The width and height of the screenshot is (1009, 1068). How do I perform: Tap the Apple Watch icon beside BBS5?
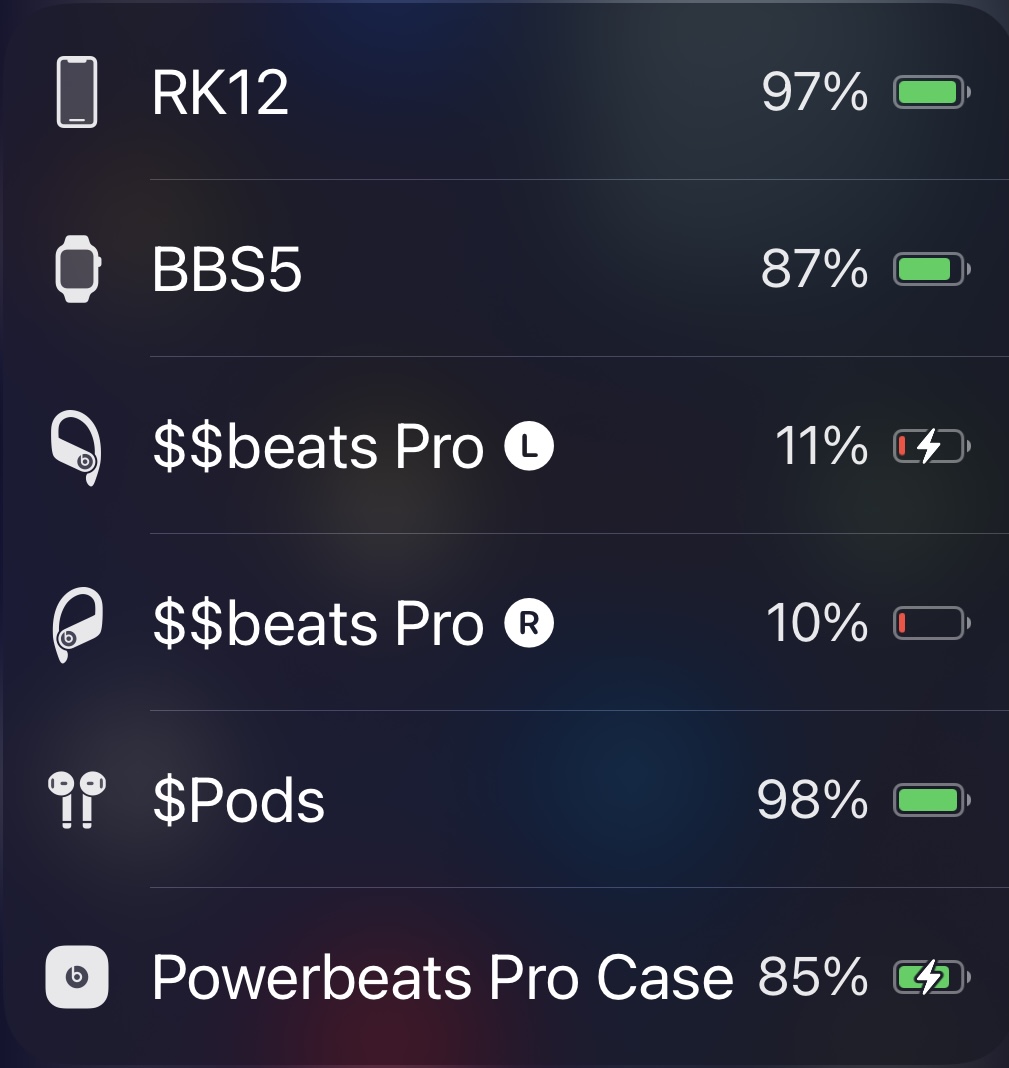tap(78, 269)
